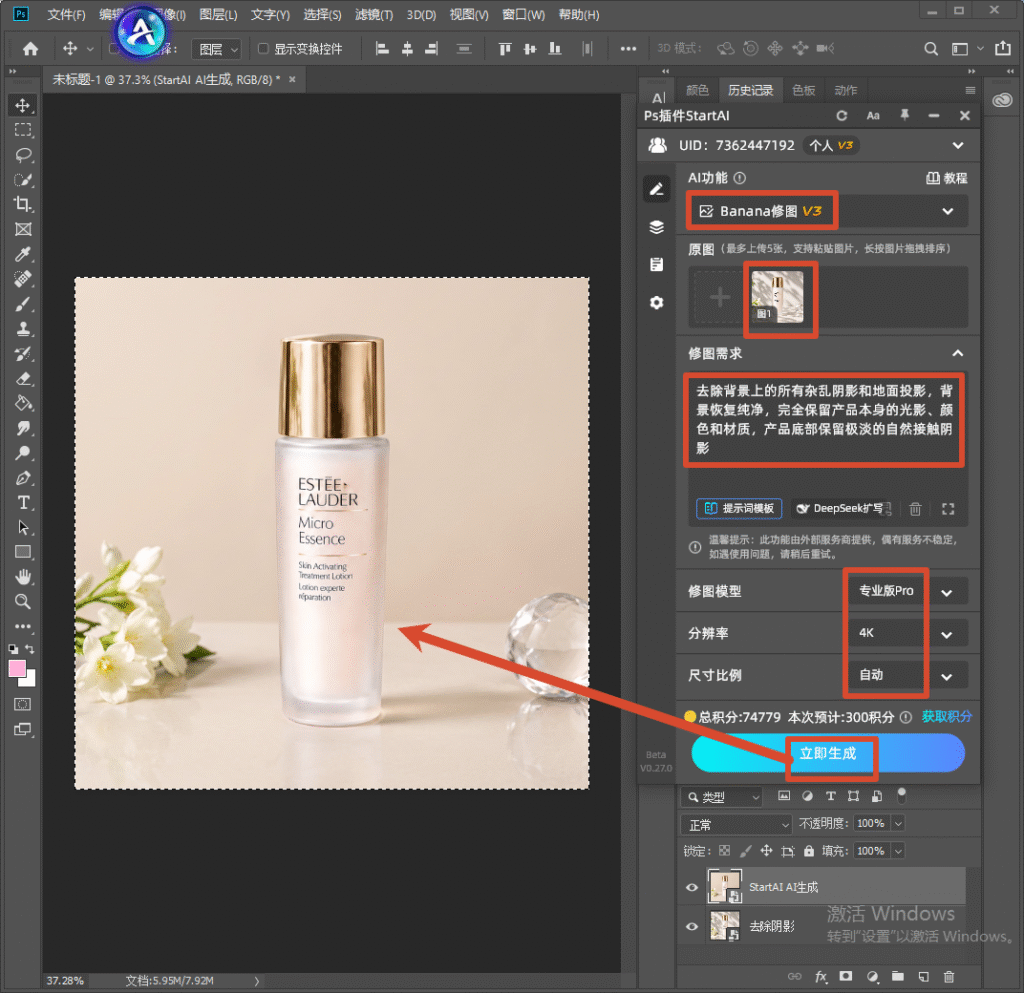Hide the StartAI AI生成 layer

(692, 887)
